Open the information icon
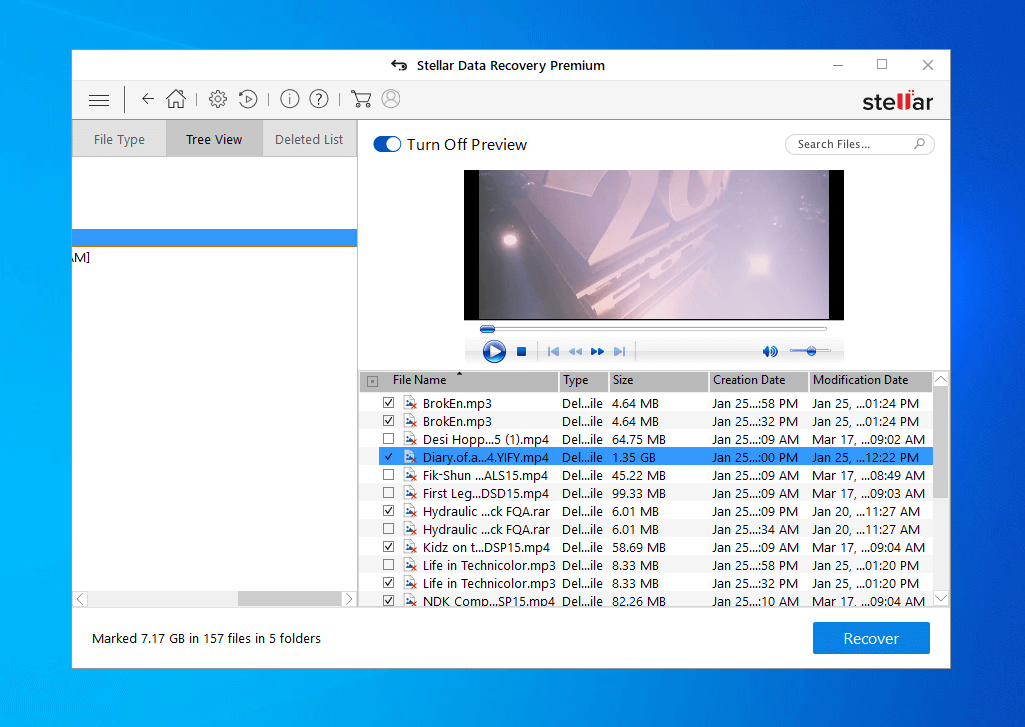1025x727 pixels. pos(290,99)
